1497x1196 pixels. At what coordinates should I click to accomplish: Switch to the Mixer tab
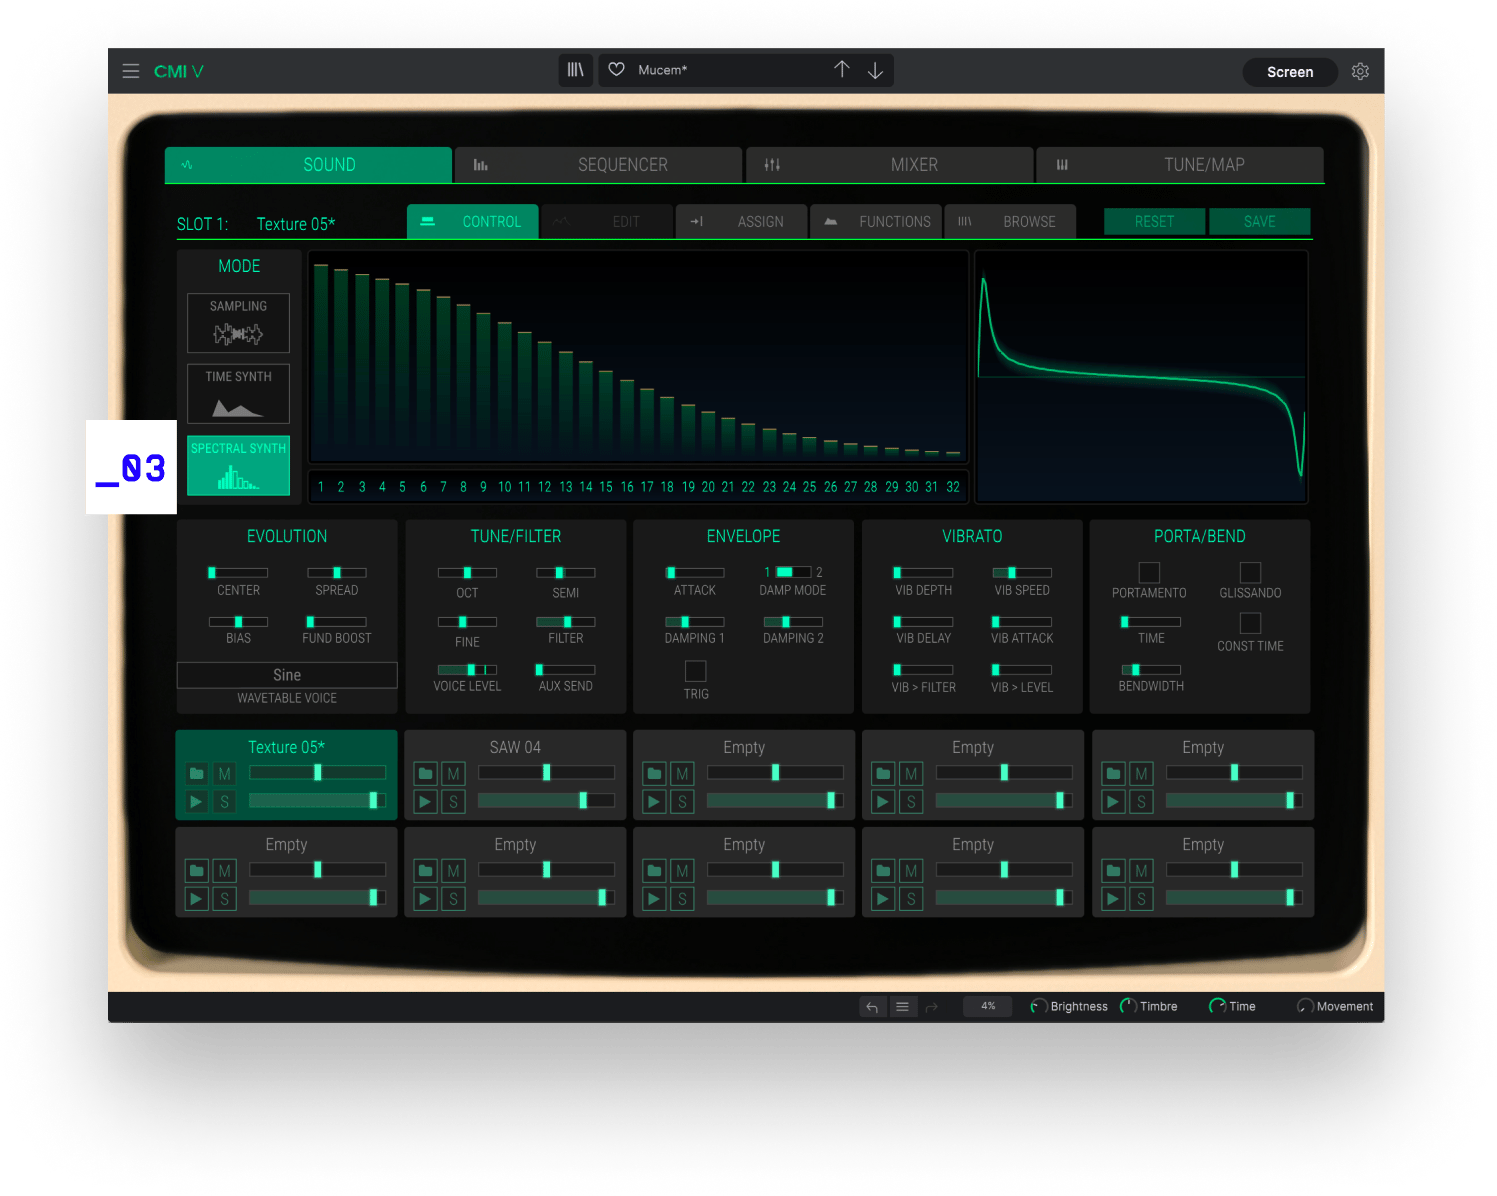pyautogui.click(x=890, y=165)
